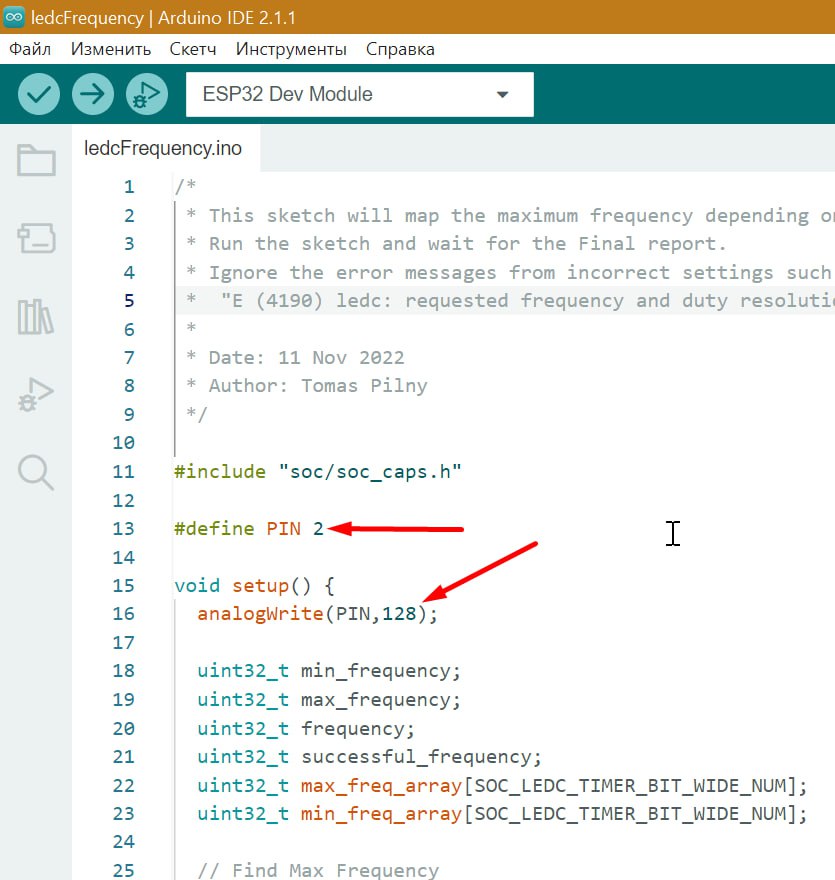Click line number 5 in the gutter

[x=129, y=300]
